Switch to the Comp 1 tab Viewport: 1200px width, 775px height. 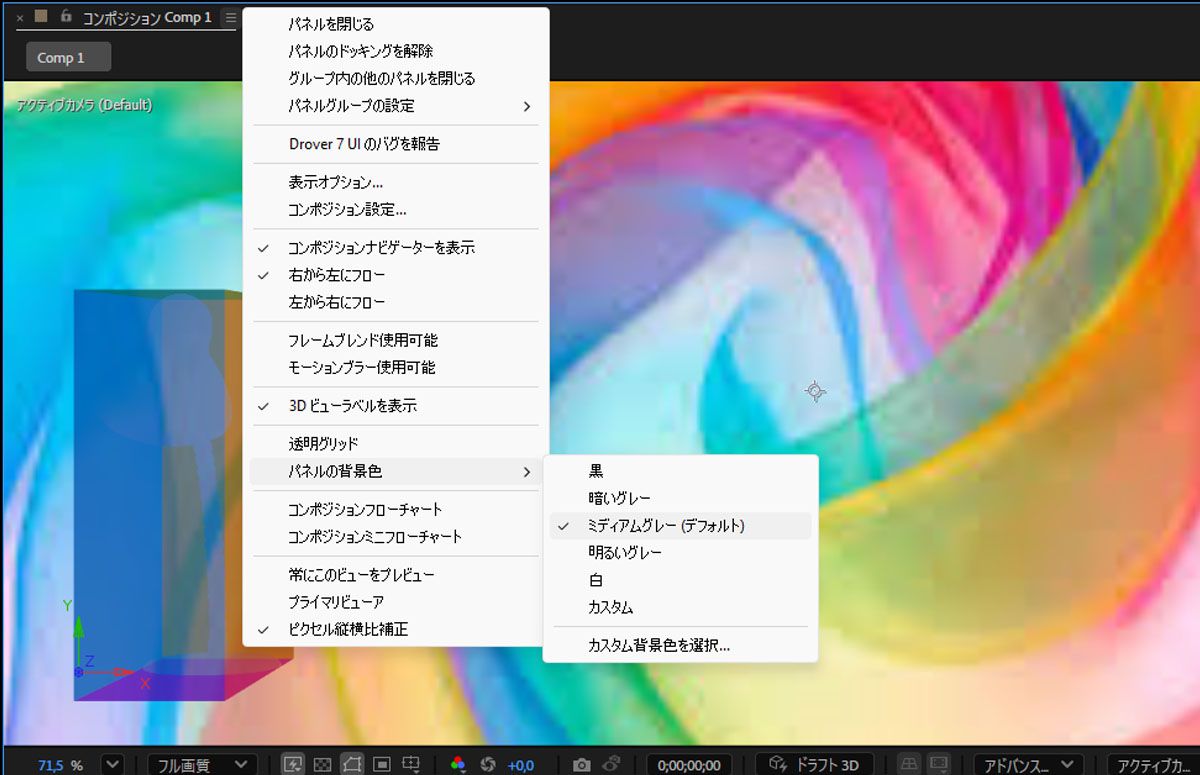[67, 57]
